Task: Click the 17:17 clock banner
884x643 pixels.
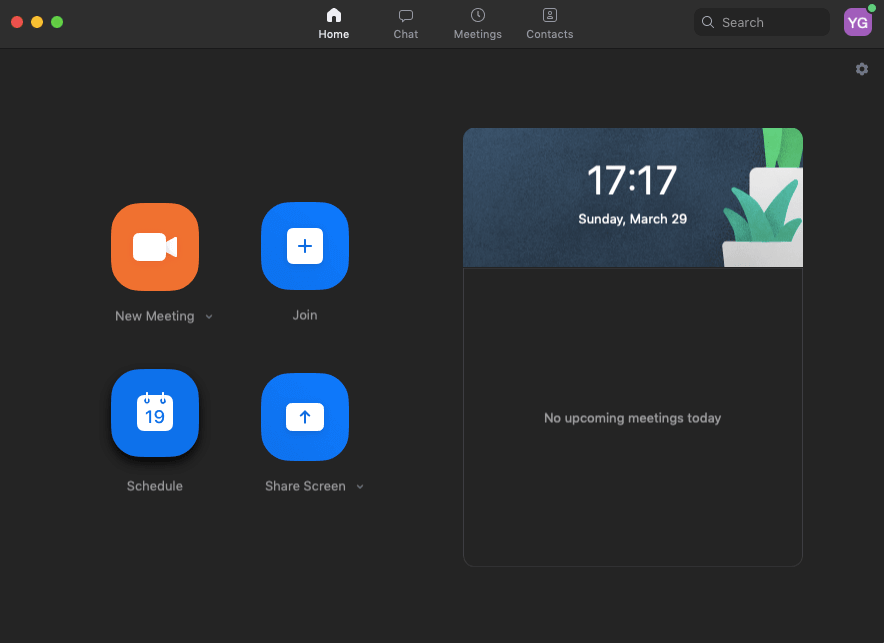Action: coord(633,197)
